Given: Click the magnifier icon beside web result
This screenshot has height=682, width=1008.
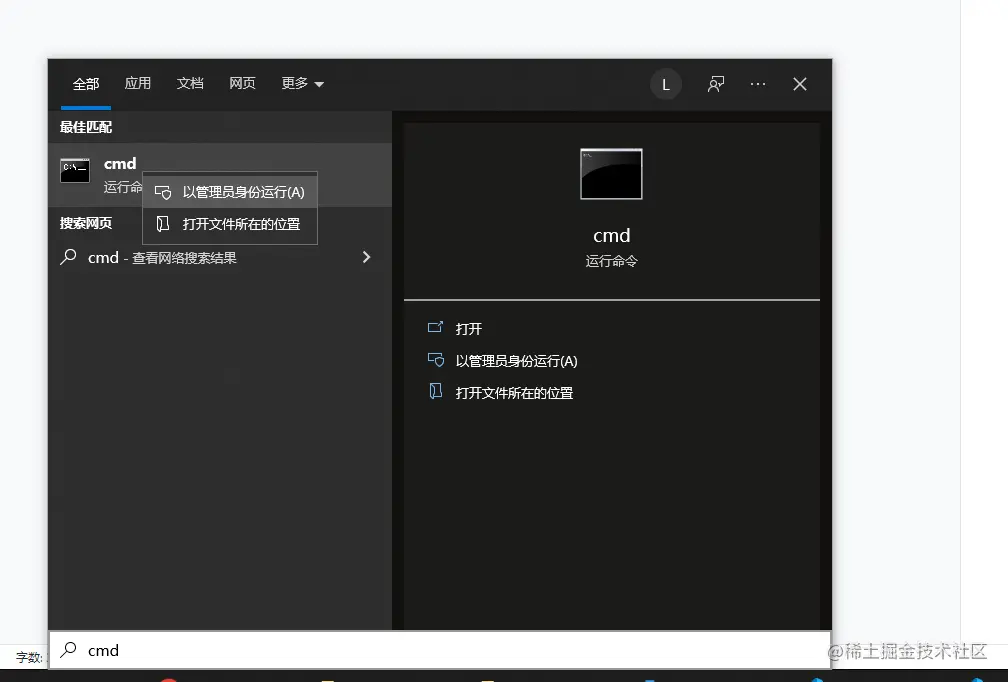Looking at the screenshot, I should pyautogui.click(x=68, y=257).
